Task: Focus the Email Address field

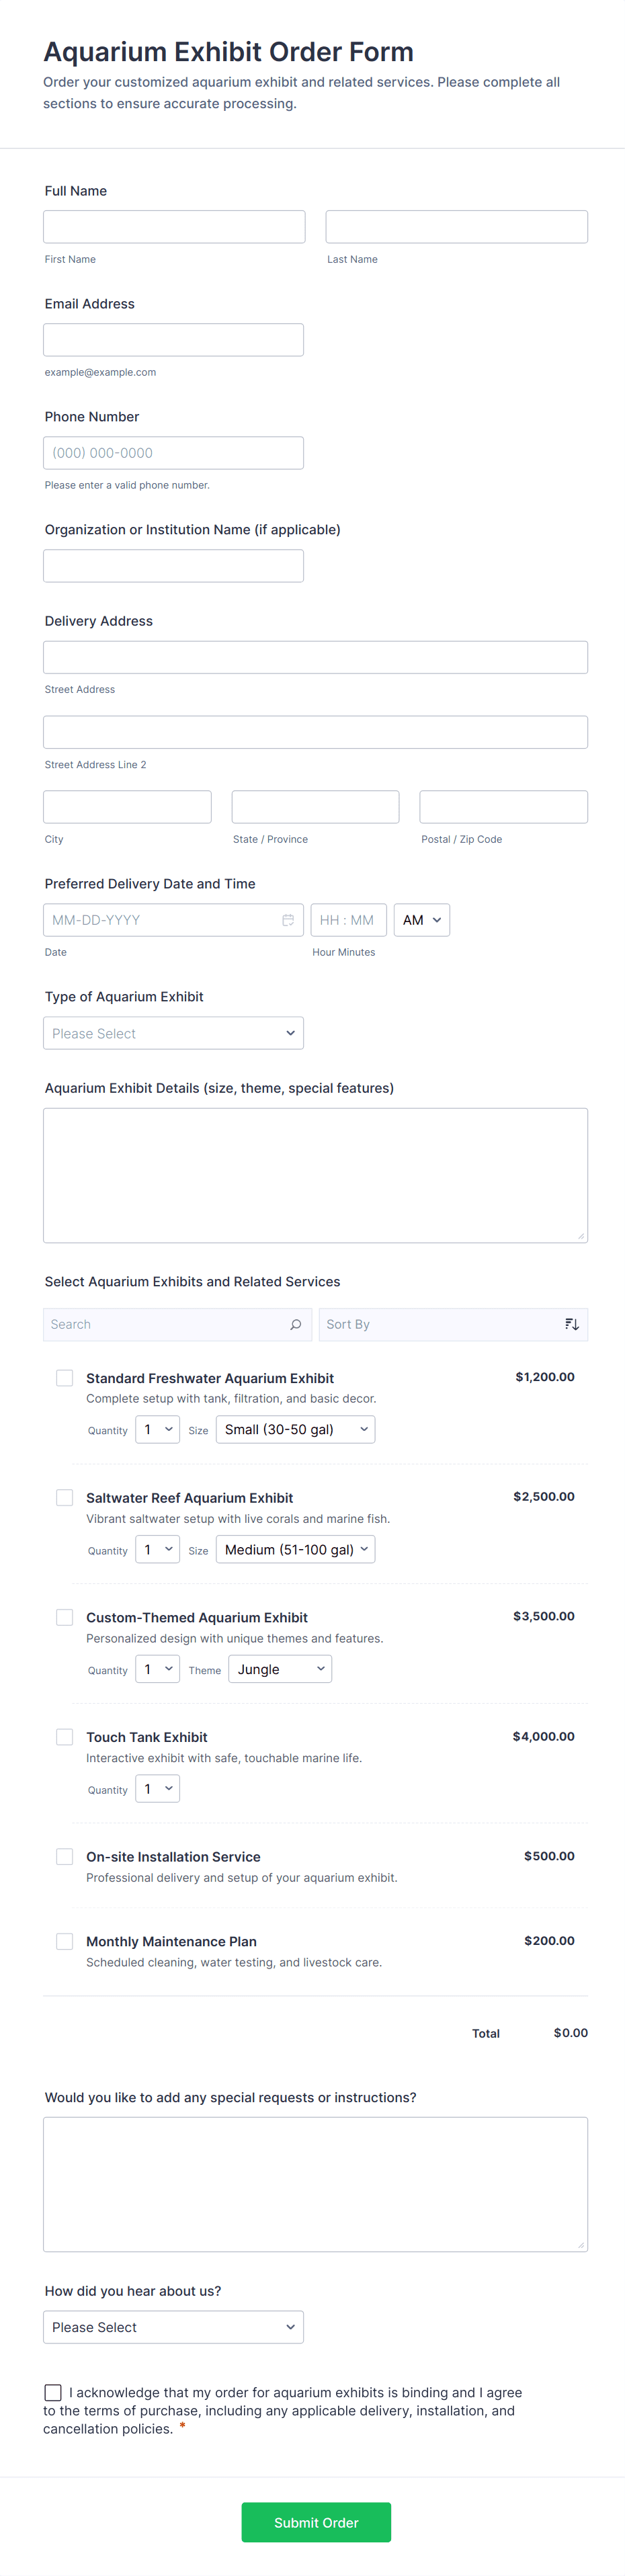Action: click(173, 340)
